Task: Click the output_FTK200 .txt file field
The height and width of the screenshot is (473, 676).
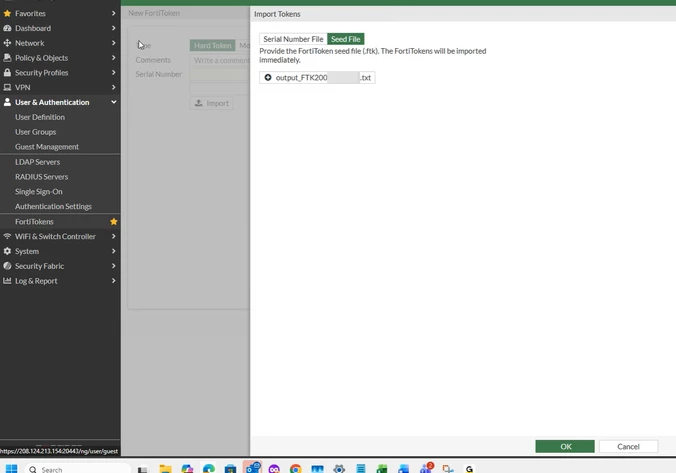Action: tap(317, 78)
